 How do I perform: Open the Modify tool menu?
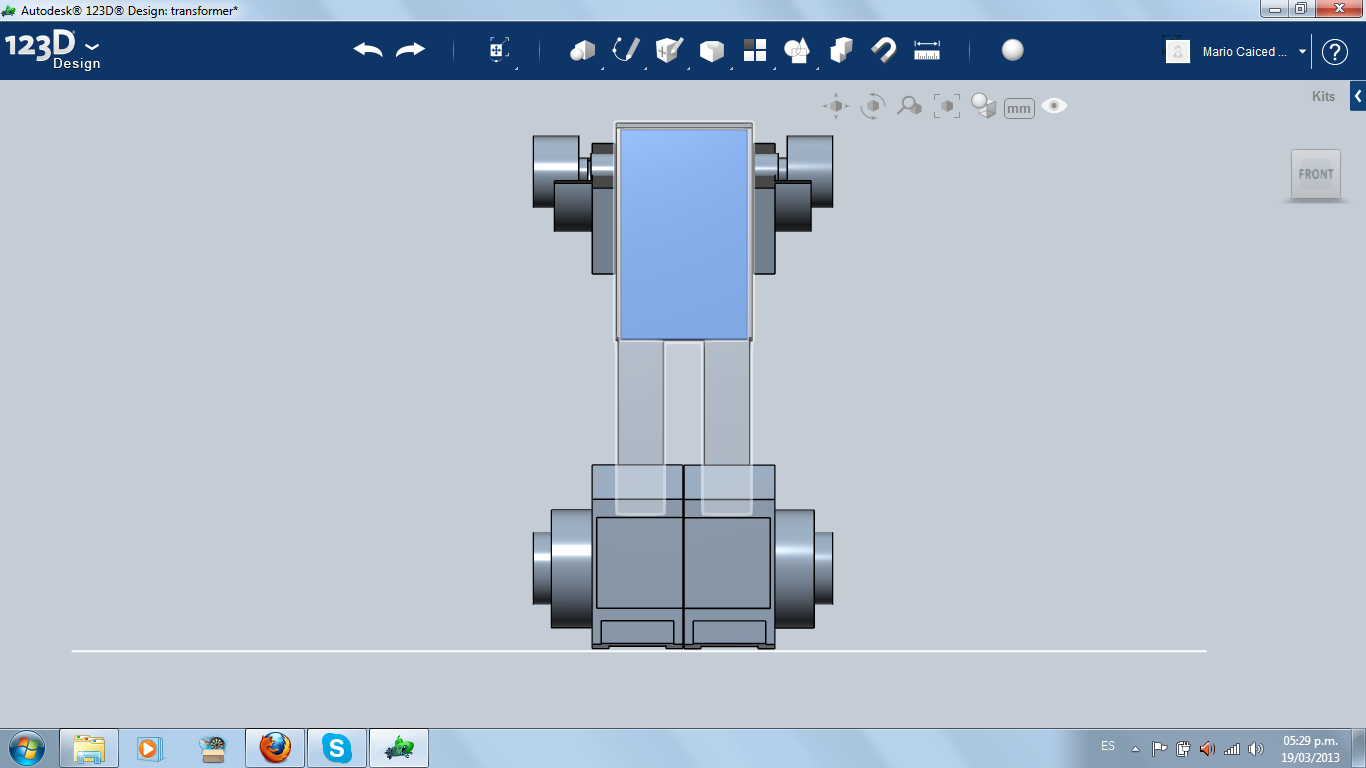pyautogui.click(x=711, y=51)
